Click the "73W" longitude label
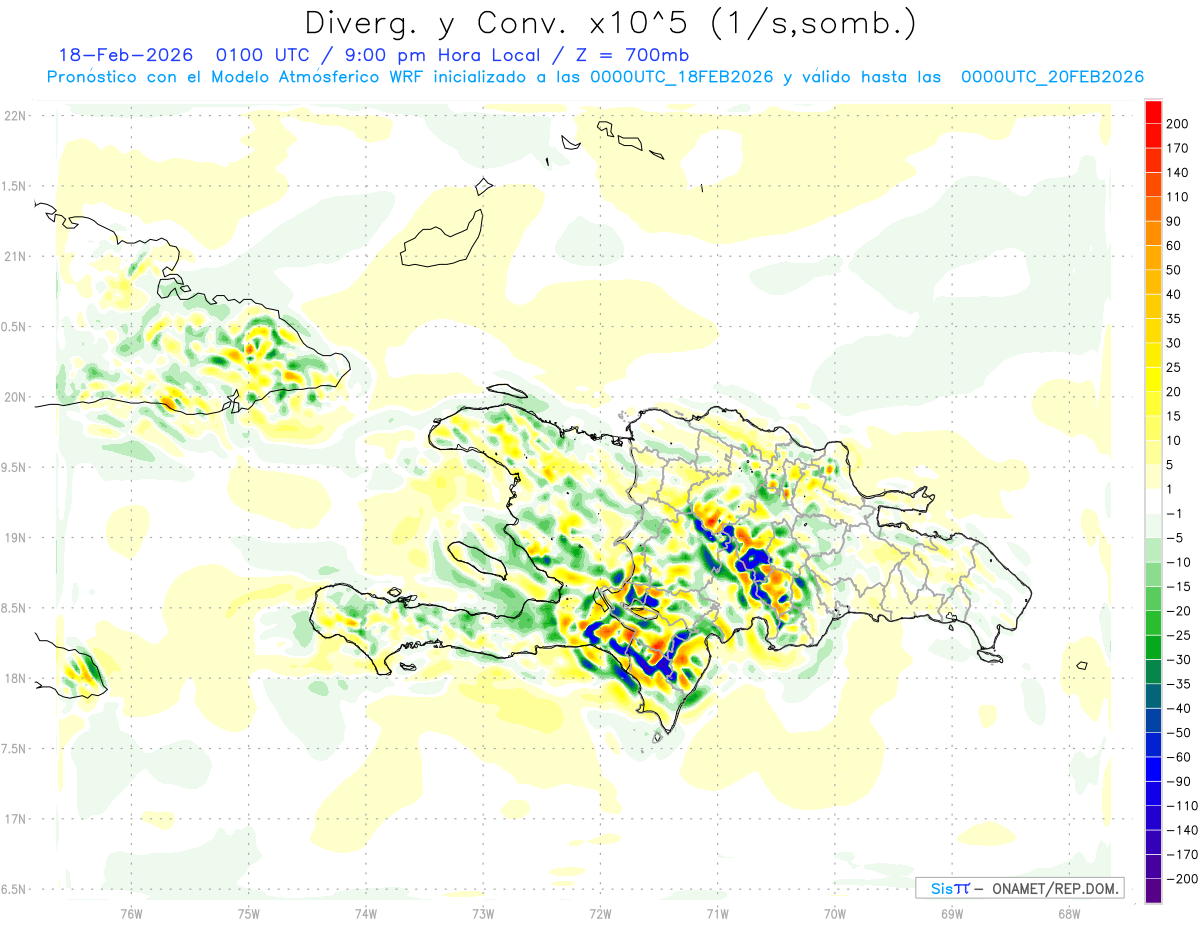The height and width of the screenshot is (927, 1200). coord(483,912)
